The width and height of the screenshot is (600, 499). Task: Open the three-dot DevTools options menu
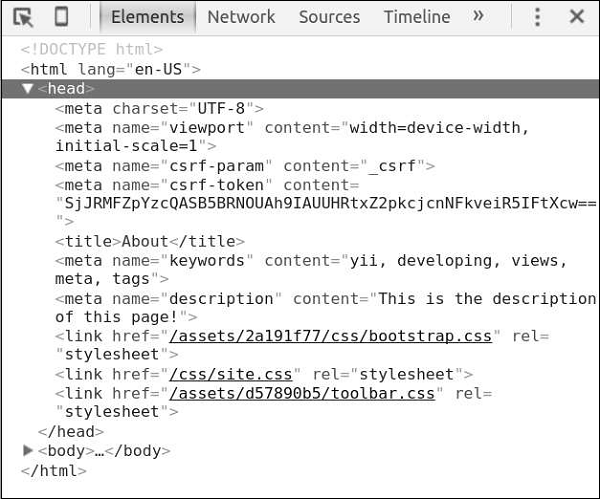point(537,17)
